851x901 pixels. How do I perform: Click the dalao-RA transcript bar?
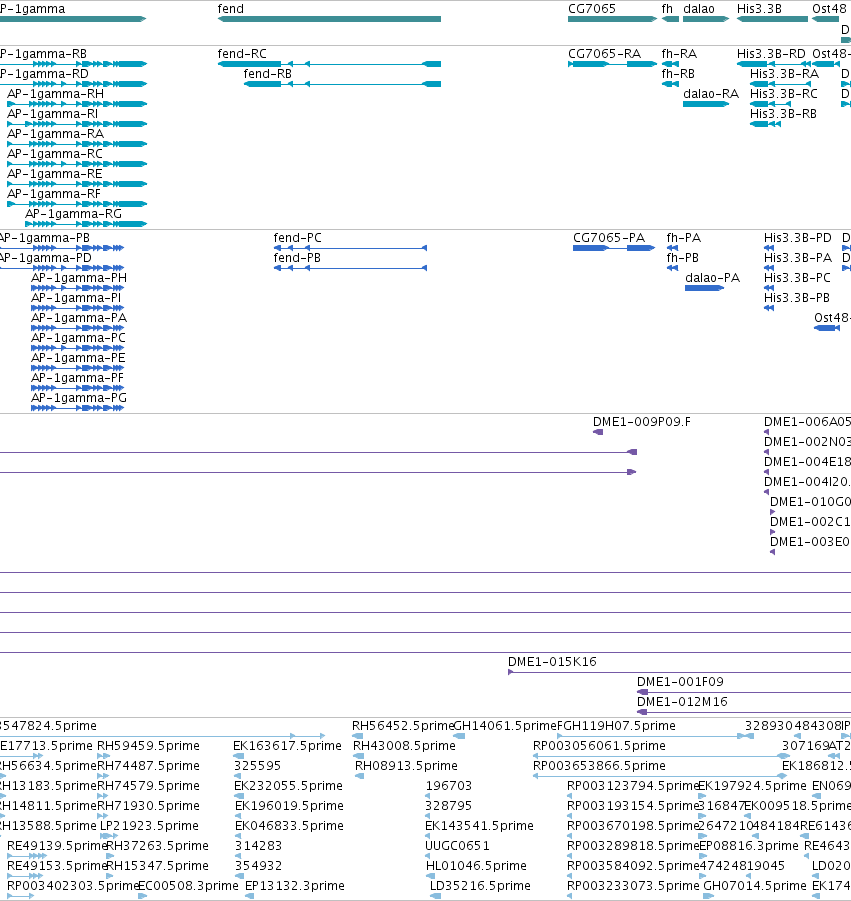point(706,104)
